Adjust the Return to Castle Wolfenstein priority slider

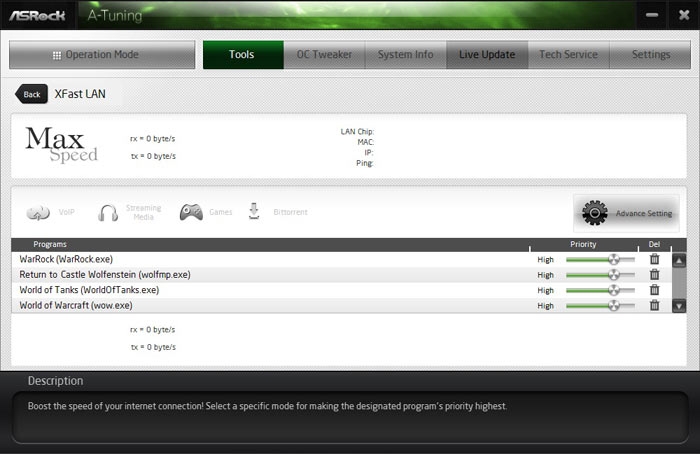[x=600, y=275]
